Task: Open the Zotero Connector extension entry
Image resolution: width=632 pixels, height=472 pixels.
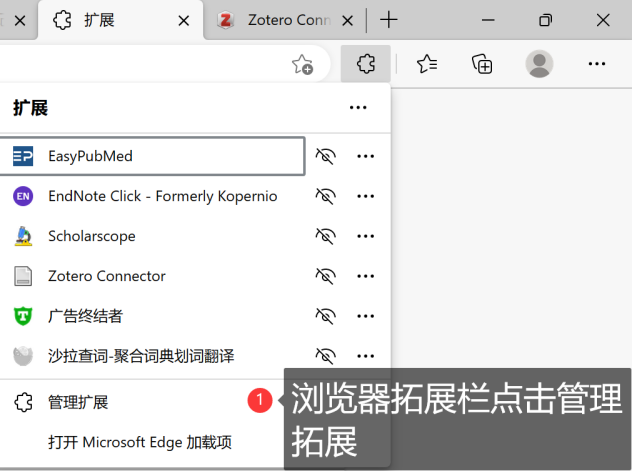Action: coord(152,276)
